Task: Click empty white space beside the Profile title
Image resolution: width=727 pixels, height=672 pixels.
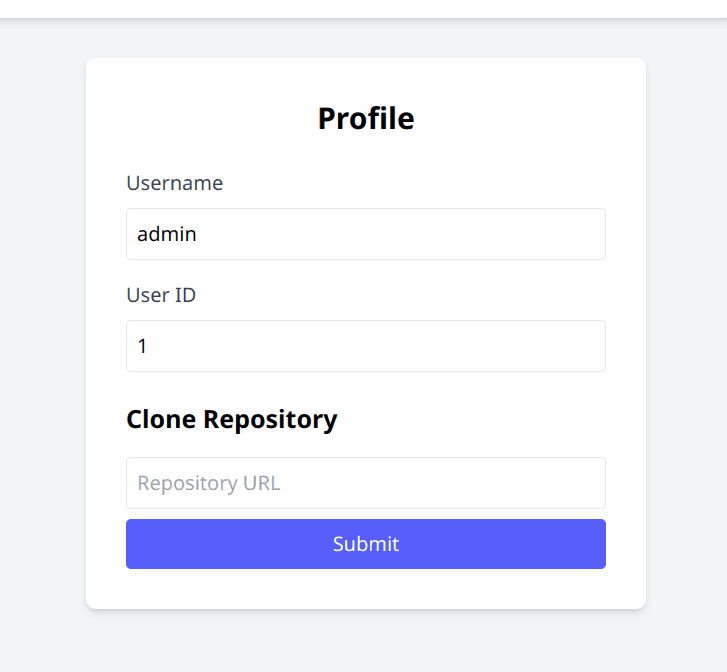Action: click(x=520, y=118)
